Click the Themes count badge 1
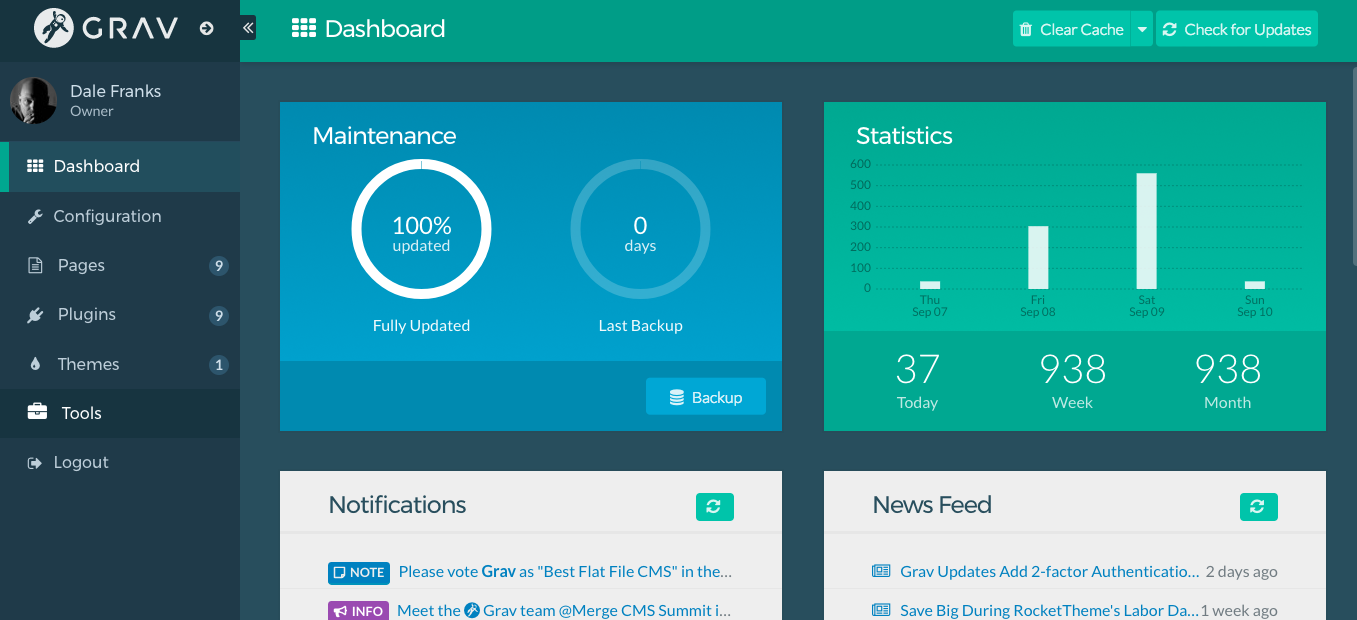1357x620 pixels. (219, 365)
